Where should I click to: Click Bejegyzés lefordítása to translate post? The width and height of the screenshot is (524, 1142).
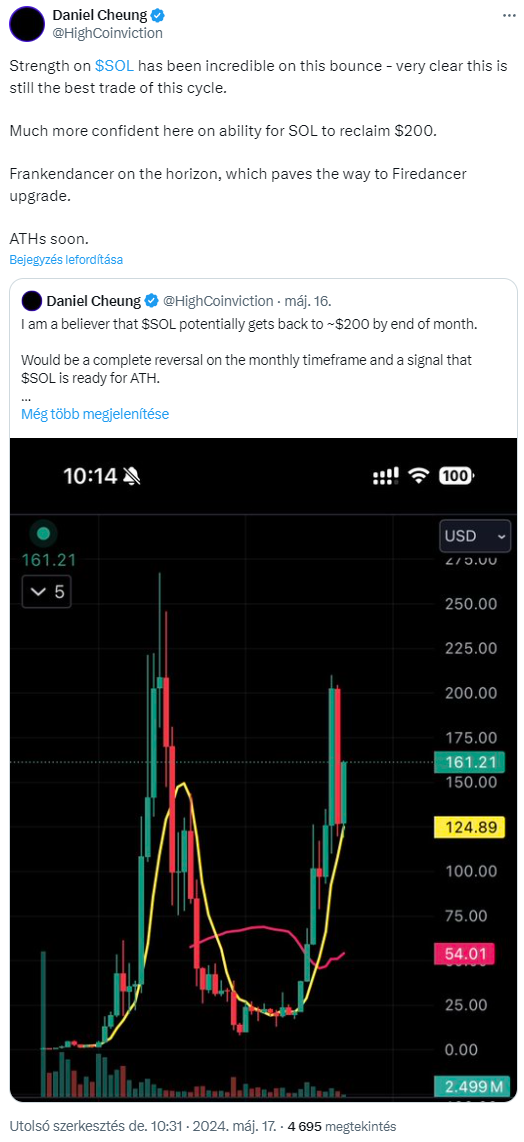[x=66, y=259]
